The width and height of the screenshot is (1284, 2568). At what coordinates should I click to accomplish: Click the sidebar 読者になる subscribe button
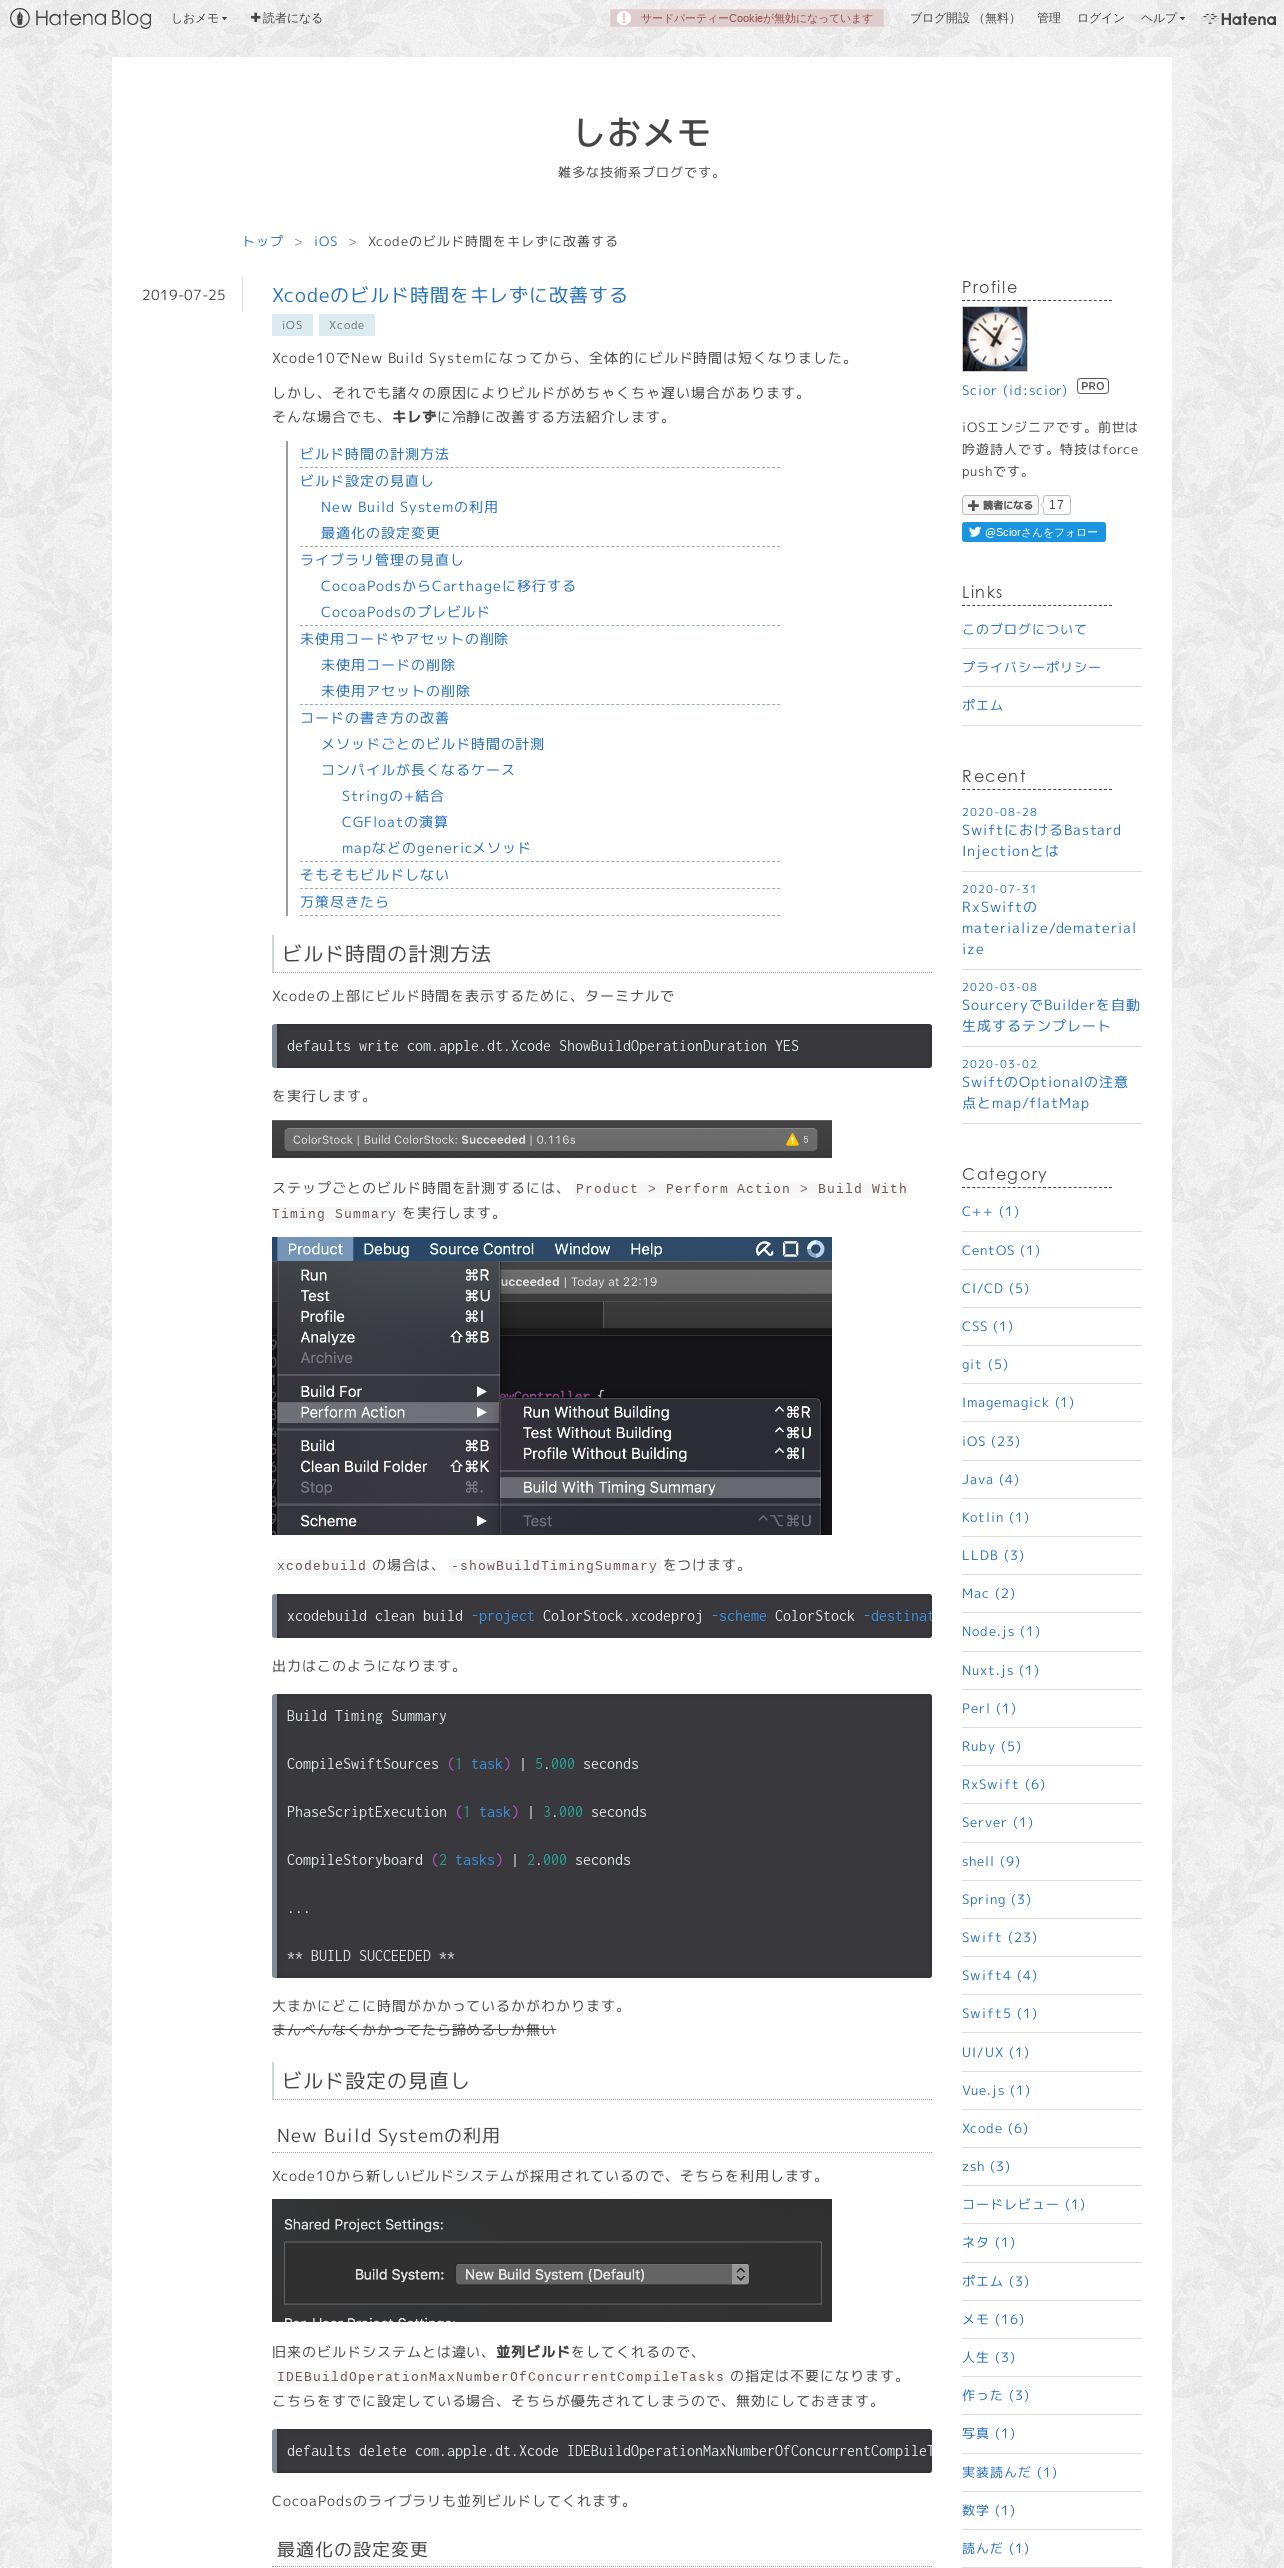click(x=1000, y=505)
